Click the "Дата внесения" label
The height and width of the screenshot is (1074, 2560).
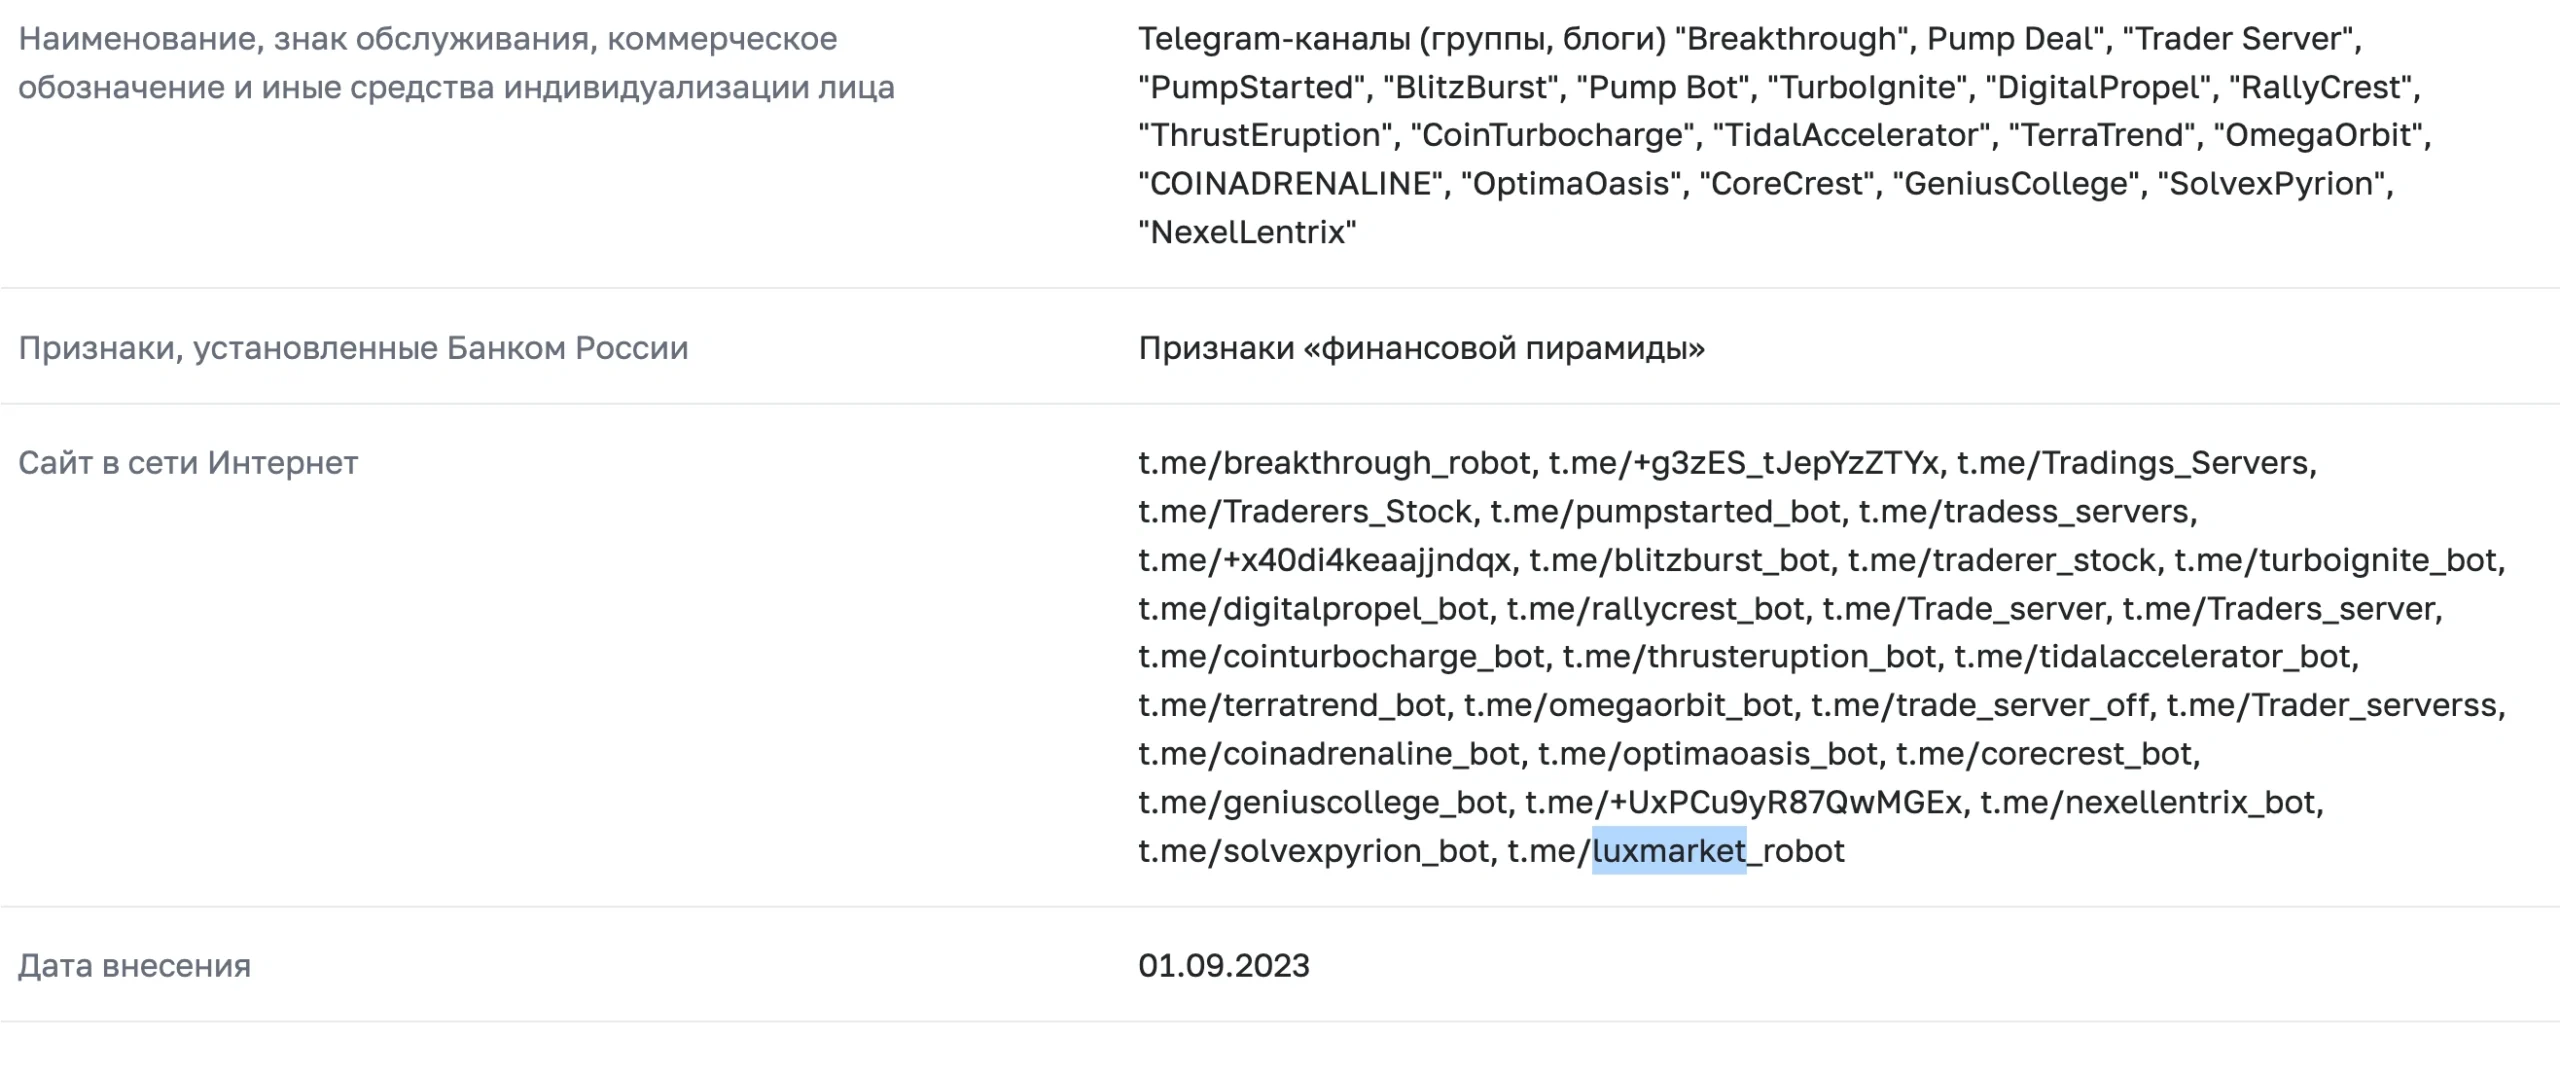tap(135, 966)
